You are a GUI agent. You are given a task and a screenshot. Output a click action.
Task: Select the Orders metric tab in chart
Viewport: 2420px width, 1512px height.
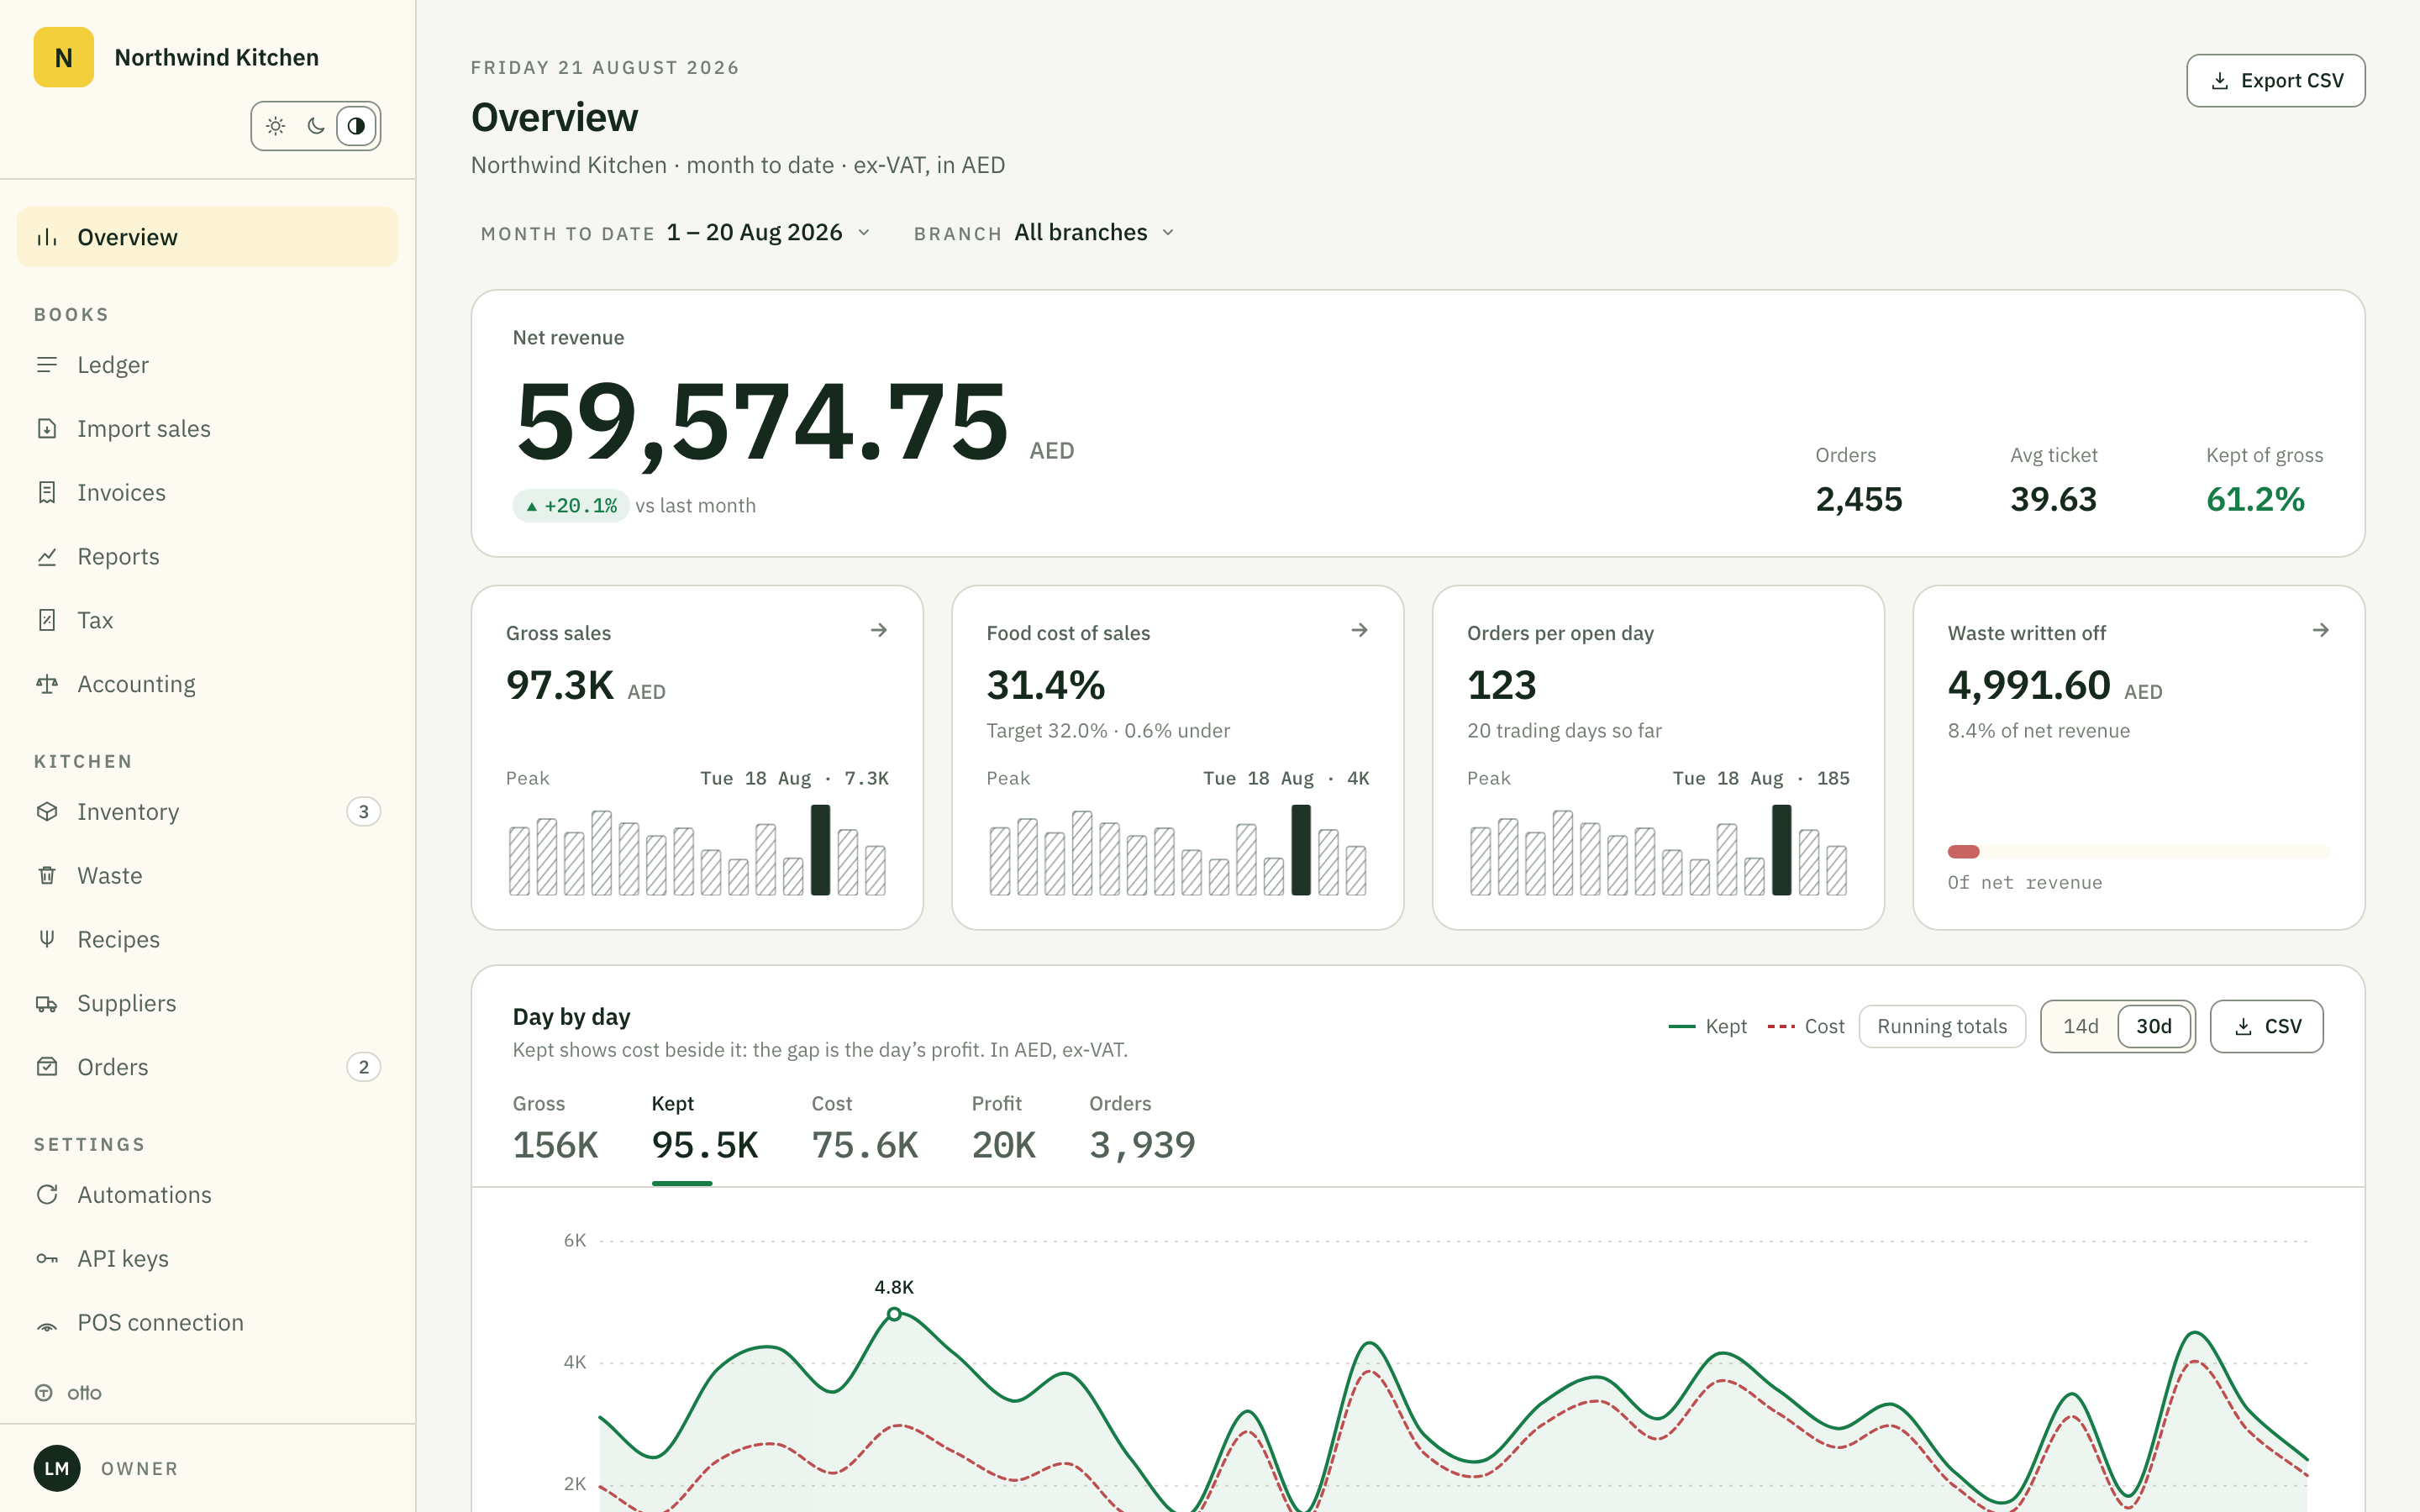(1142, 1130)
